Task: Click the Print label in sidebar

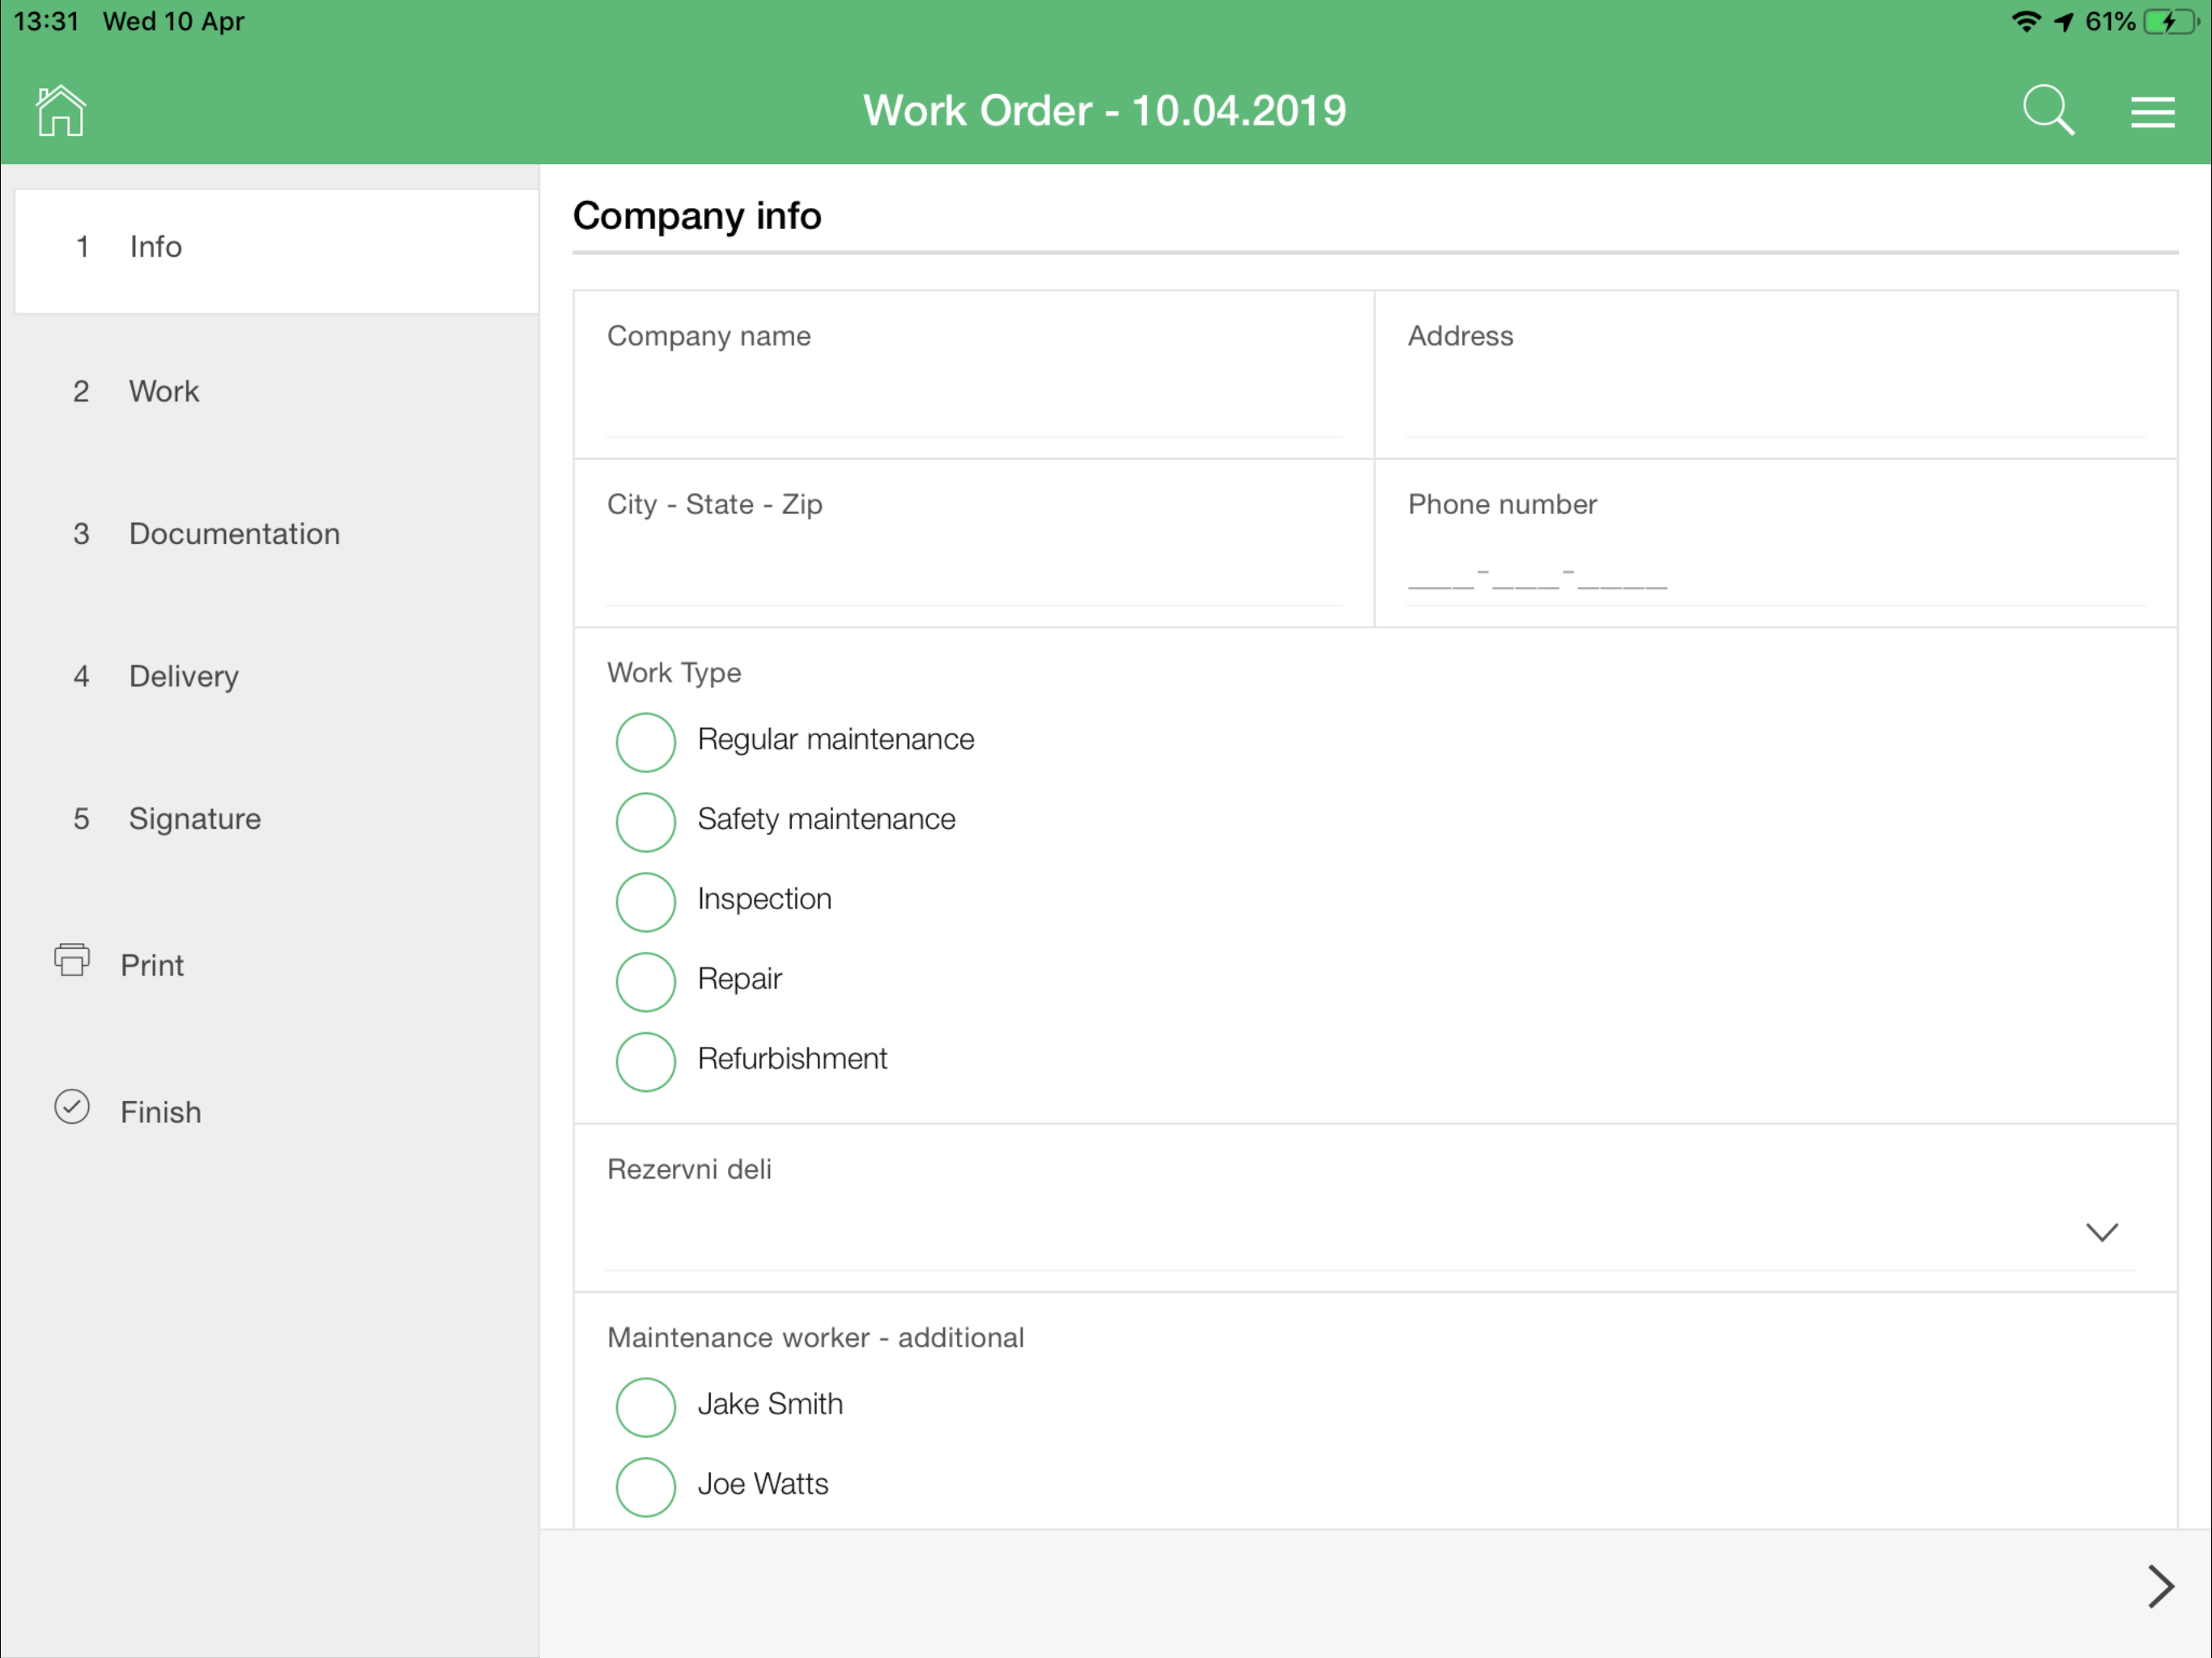Action: [152, 965]
